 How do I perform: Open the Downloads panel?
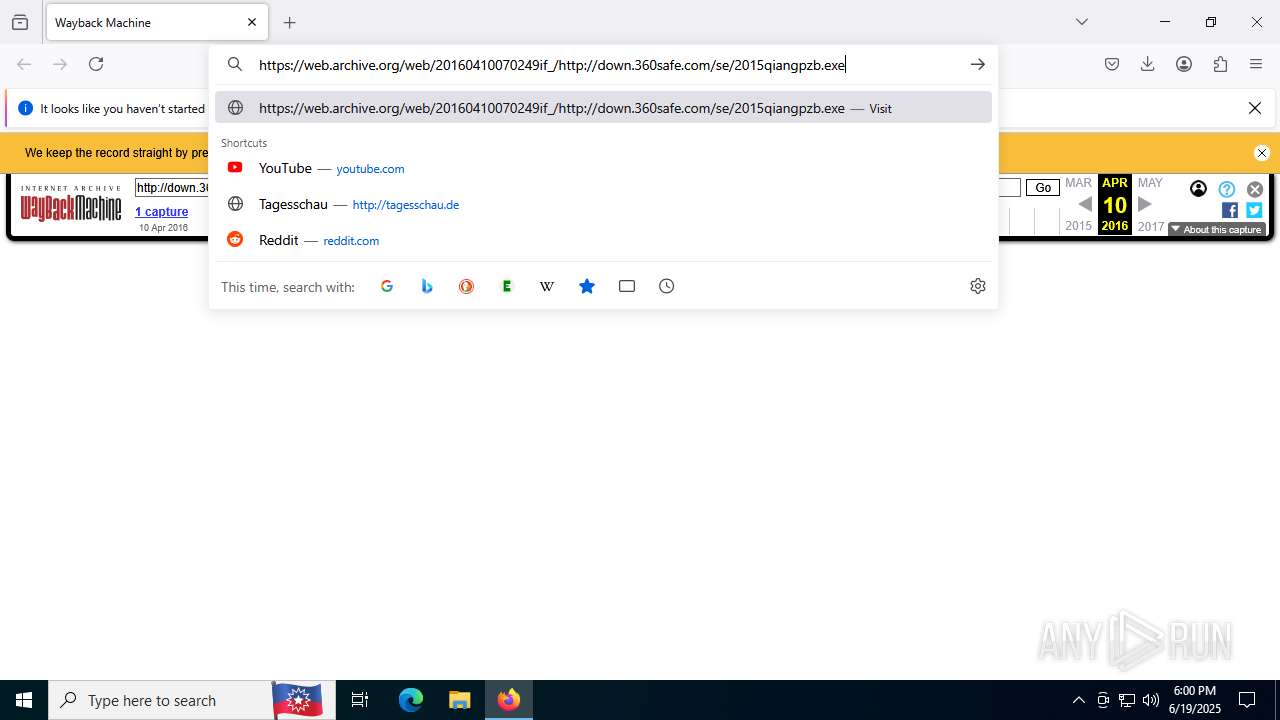click(1148, 64)
